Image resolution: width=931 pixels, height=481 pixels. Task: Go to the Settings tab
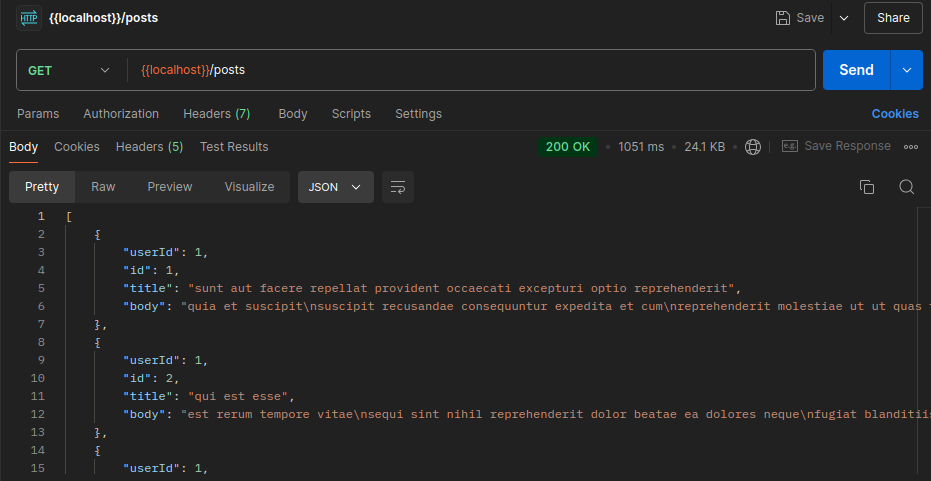(419, 114)
